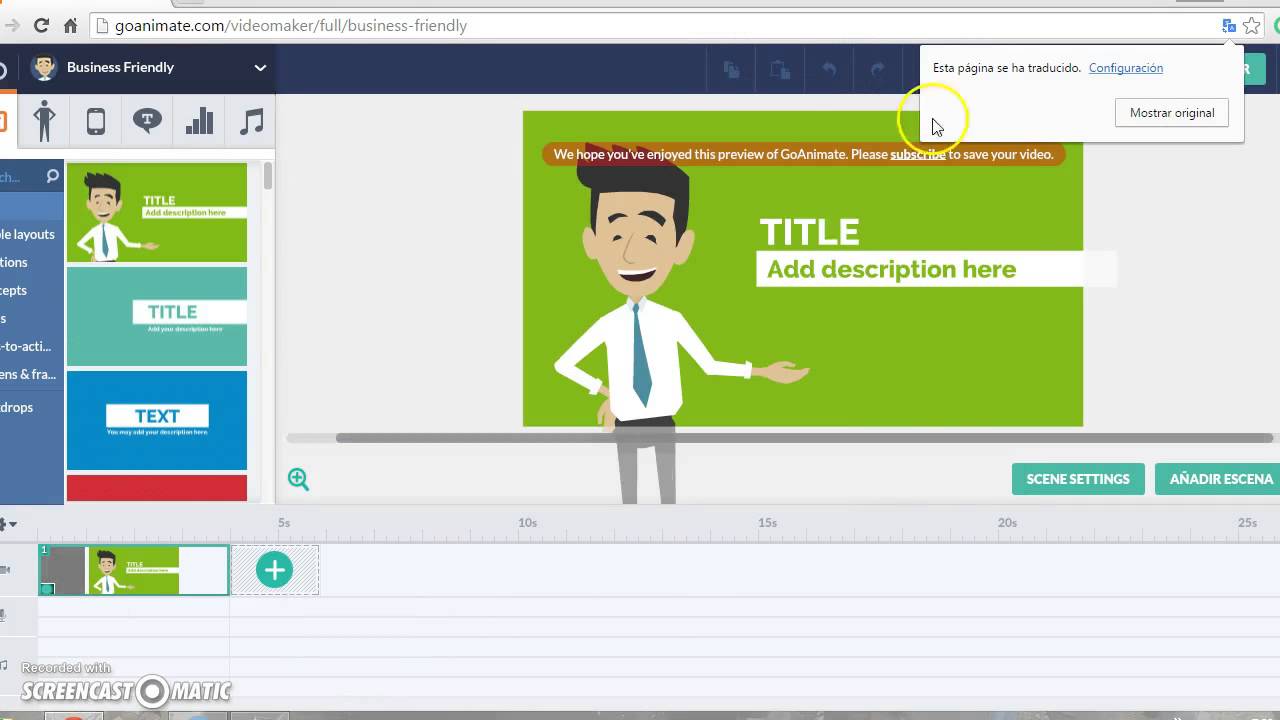
Task: Click the subscribe link in preview banner
Action: coord(917,154)
